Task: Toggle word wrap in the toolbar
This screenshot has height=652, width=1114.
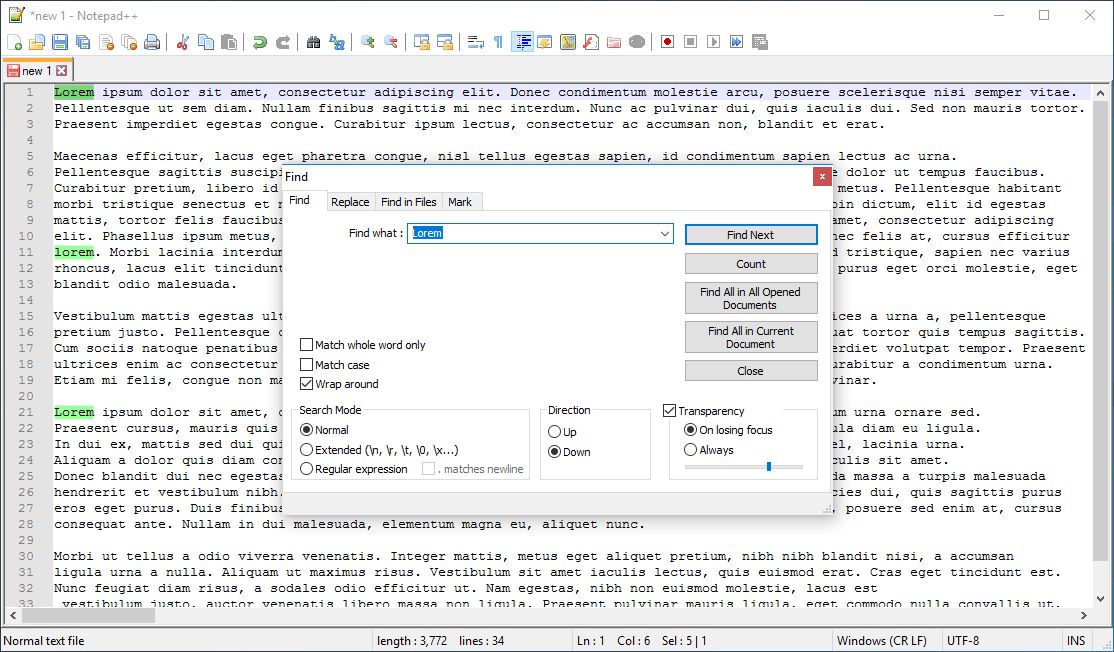Action: coord(476,43)
